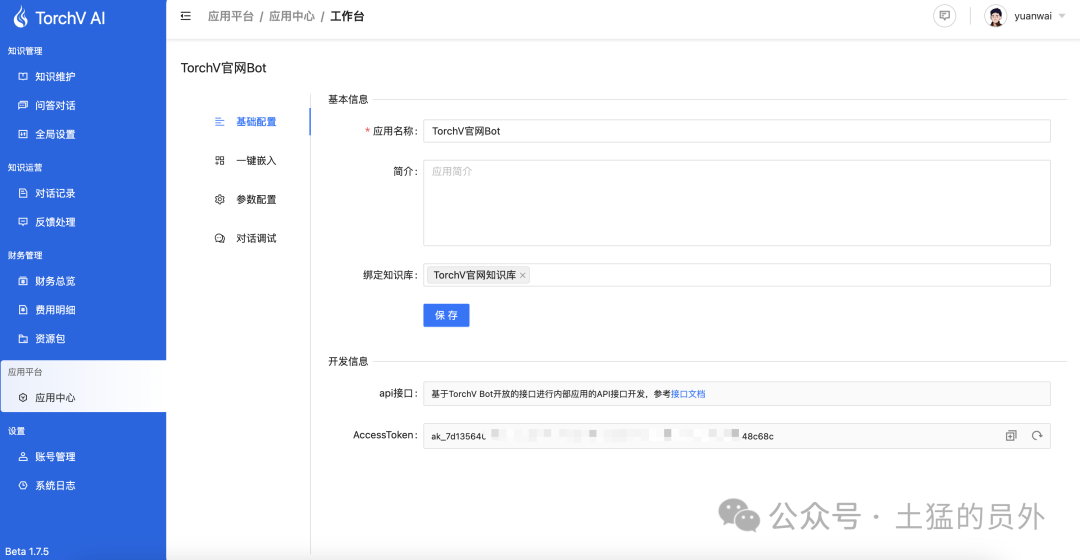
Task: Open the 接口文档 link
Action: pyautogui.click(x=688, y=394)
